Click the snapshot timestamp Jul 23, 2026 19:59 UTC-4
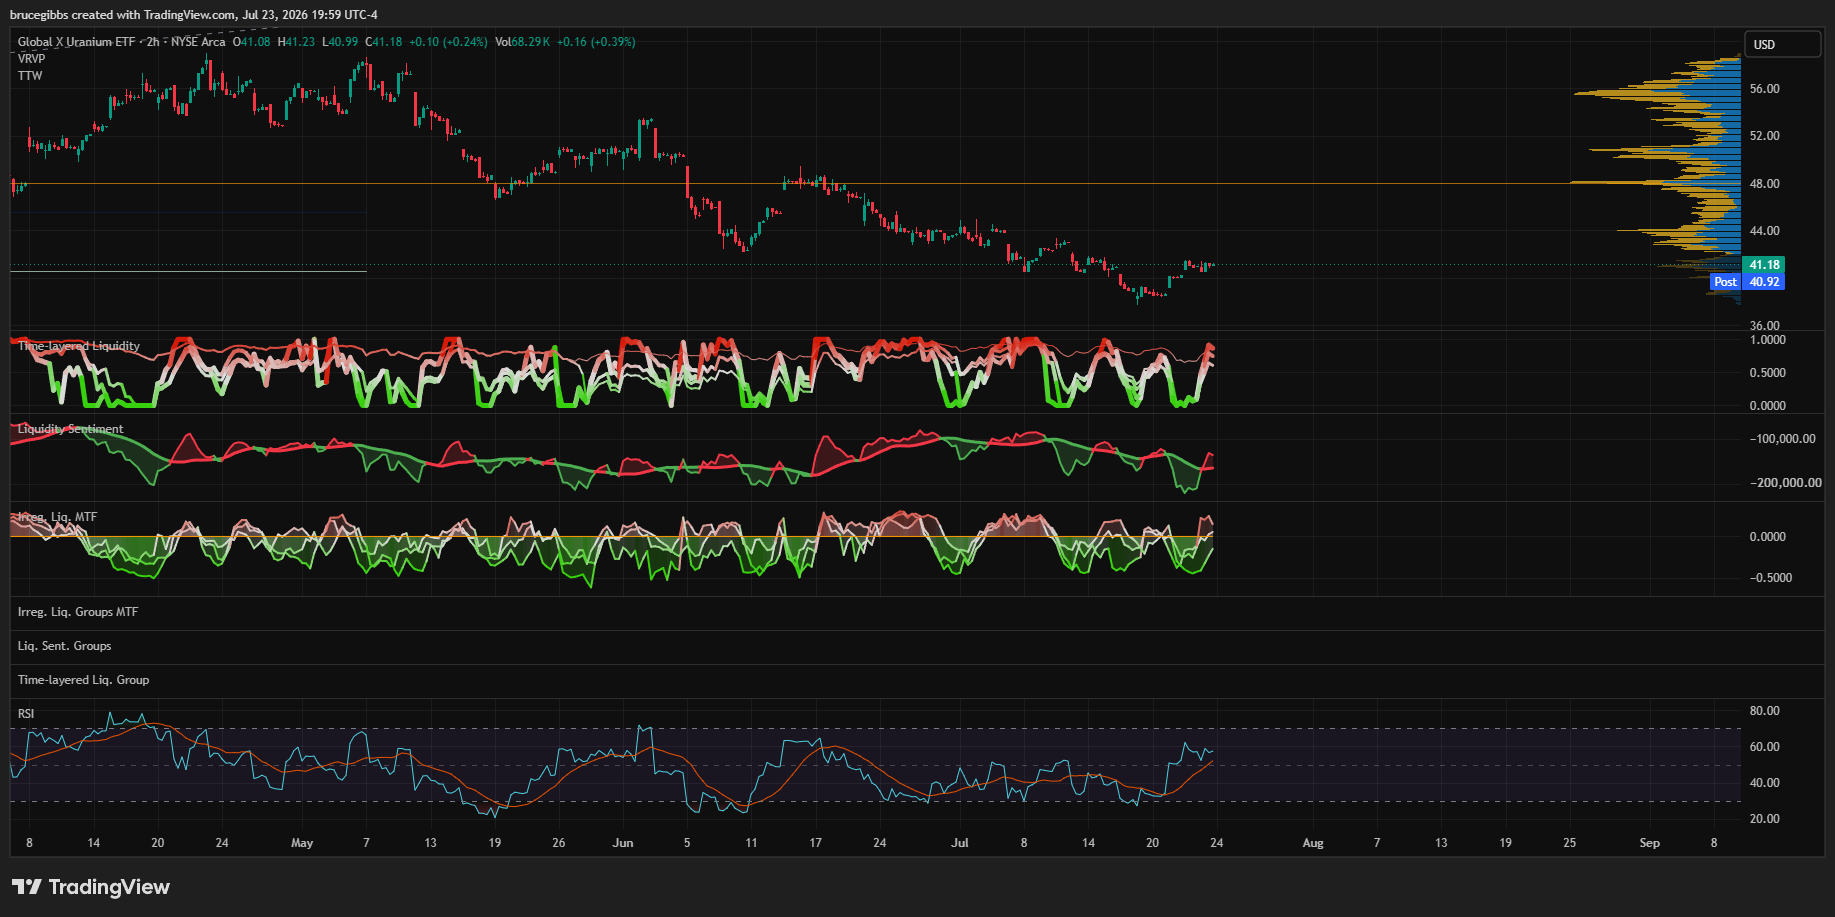 click(x=310, y=15)
